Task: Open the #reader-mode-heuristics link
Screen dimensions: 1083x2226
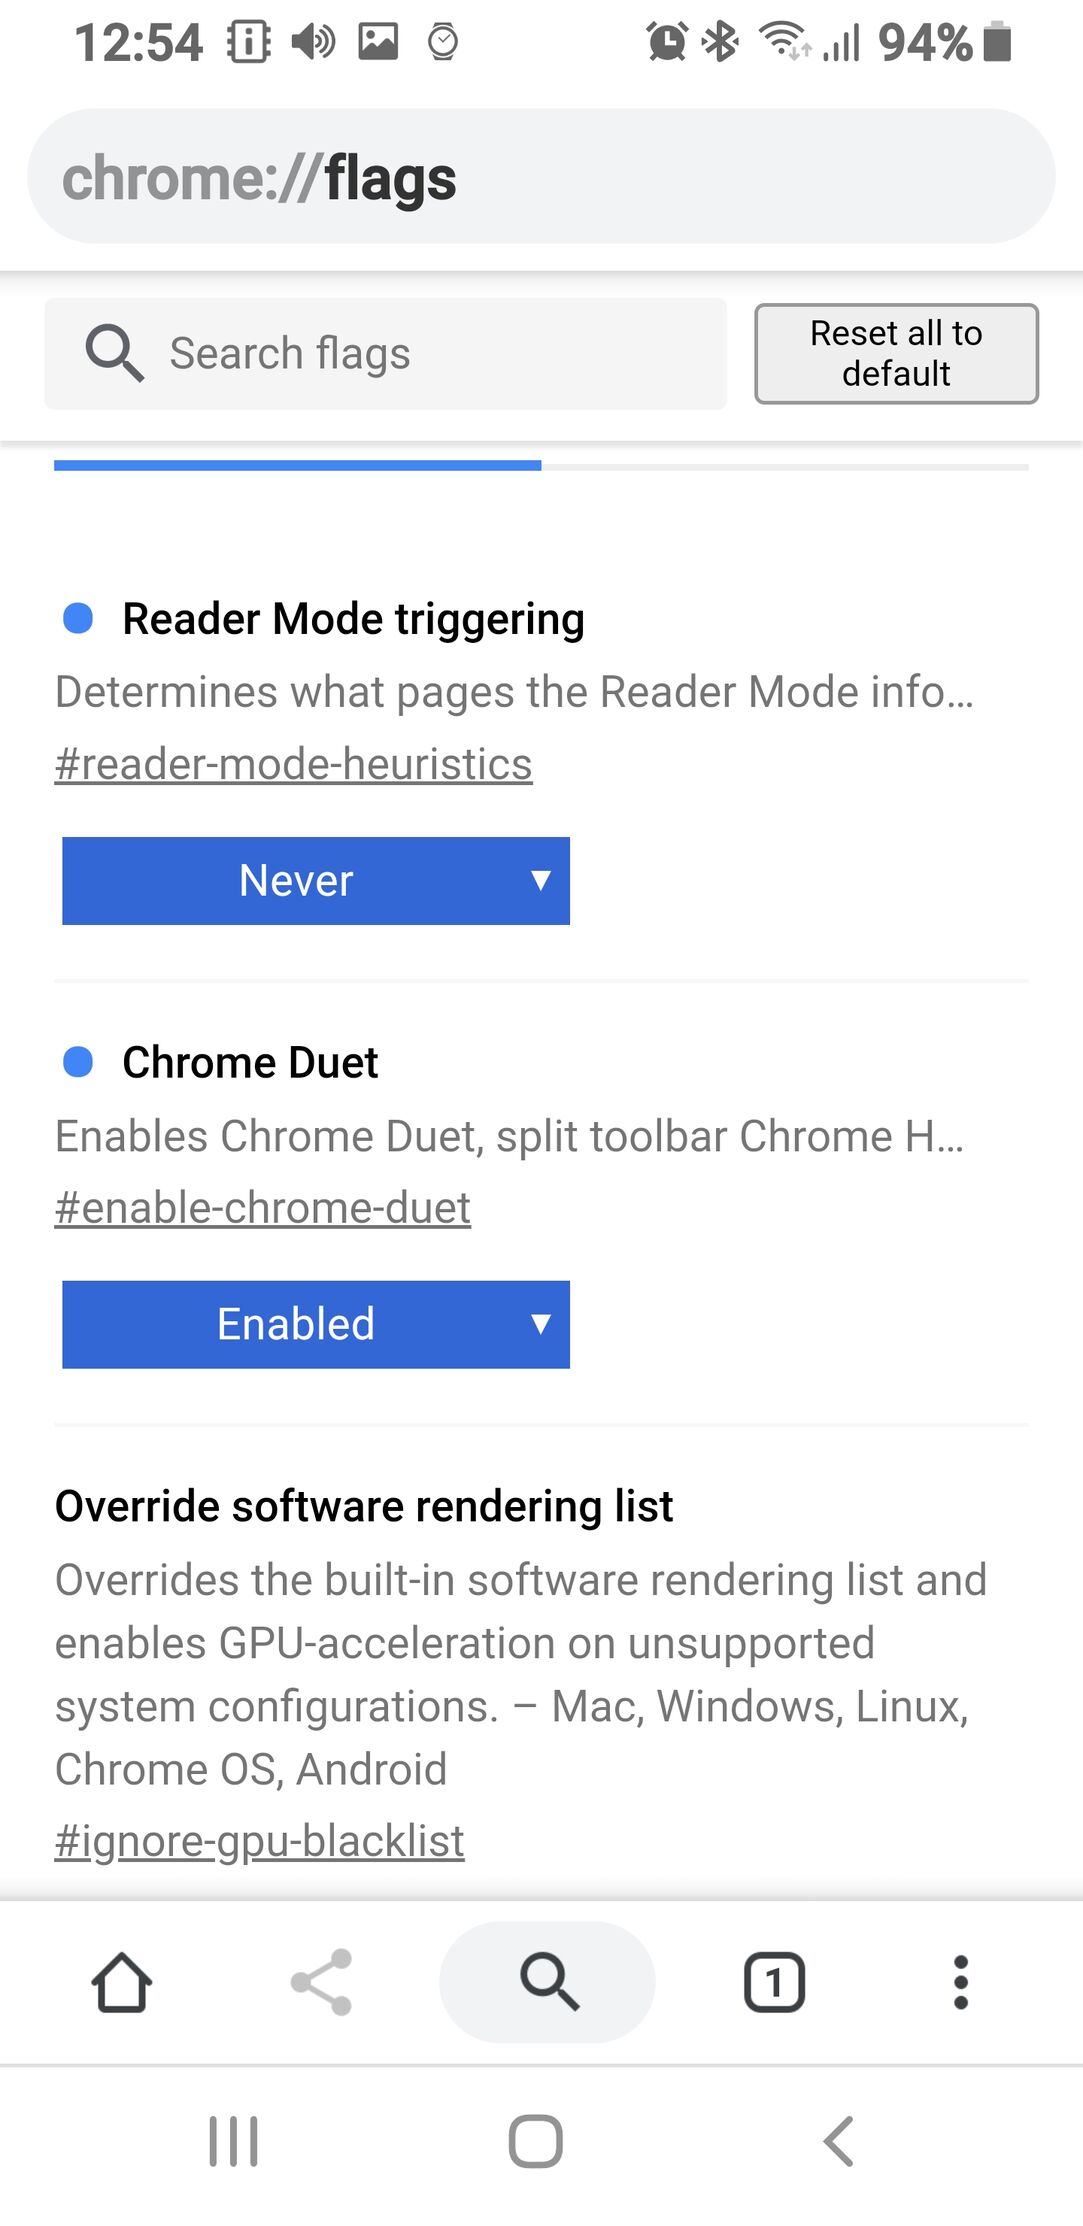Action: 293,764
